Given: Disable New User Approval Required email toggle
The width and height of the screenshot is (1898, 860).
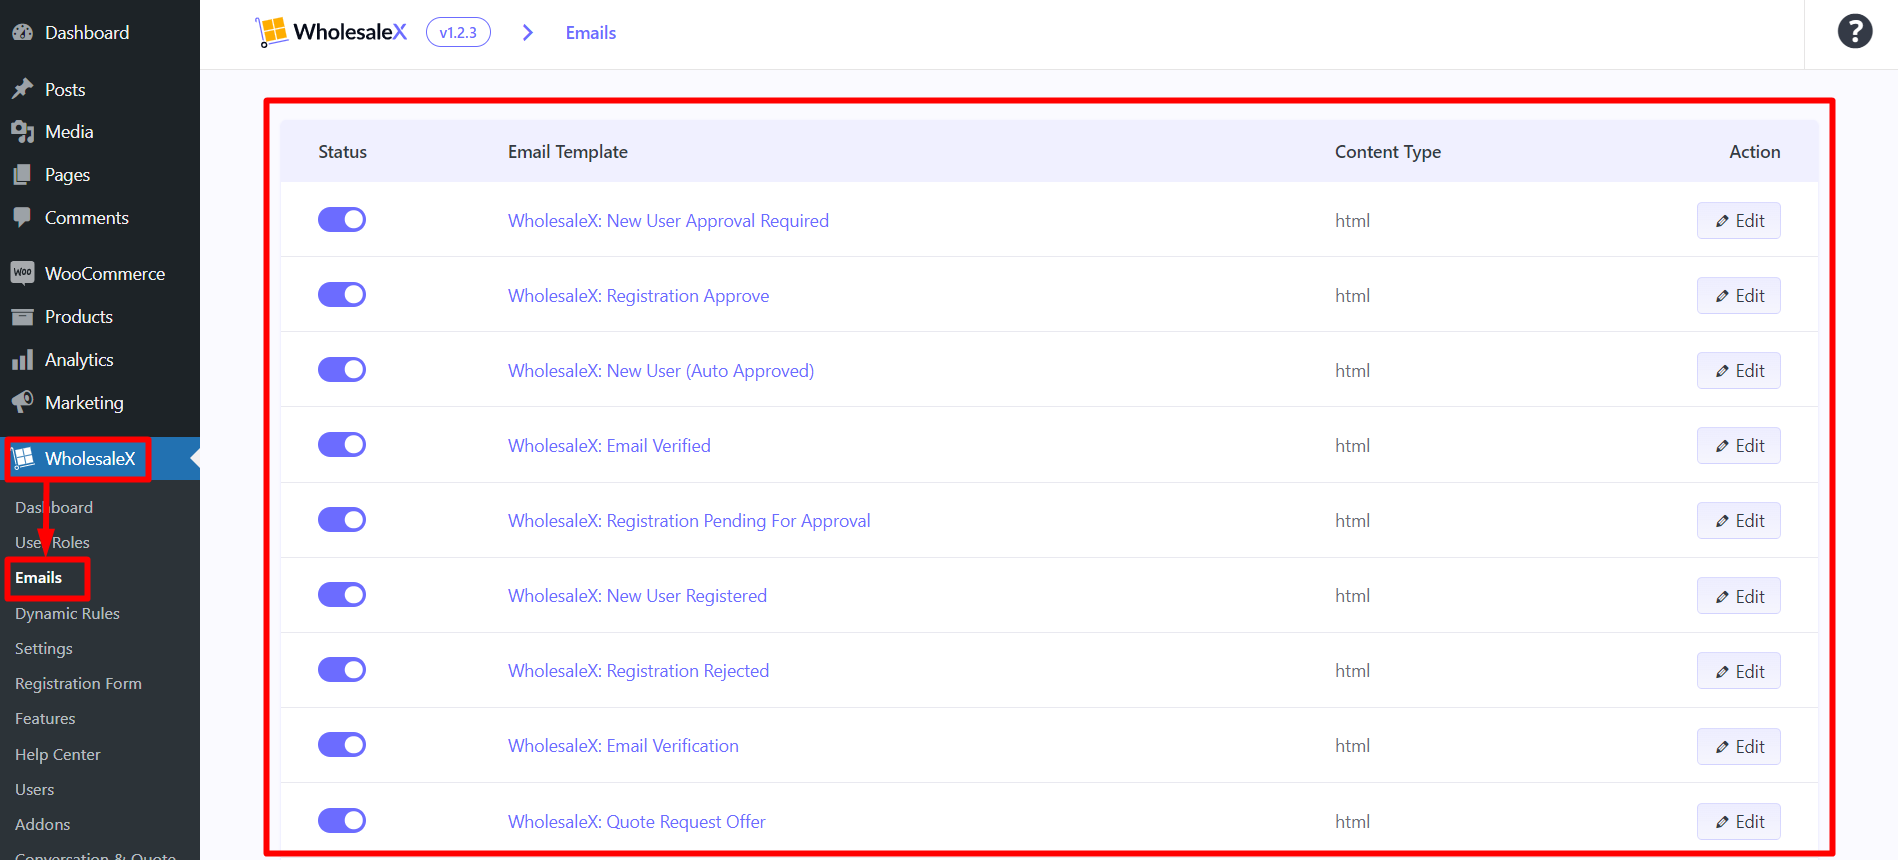Looking at the screenshot, I should 342,219.
